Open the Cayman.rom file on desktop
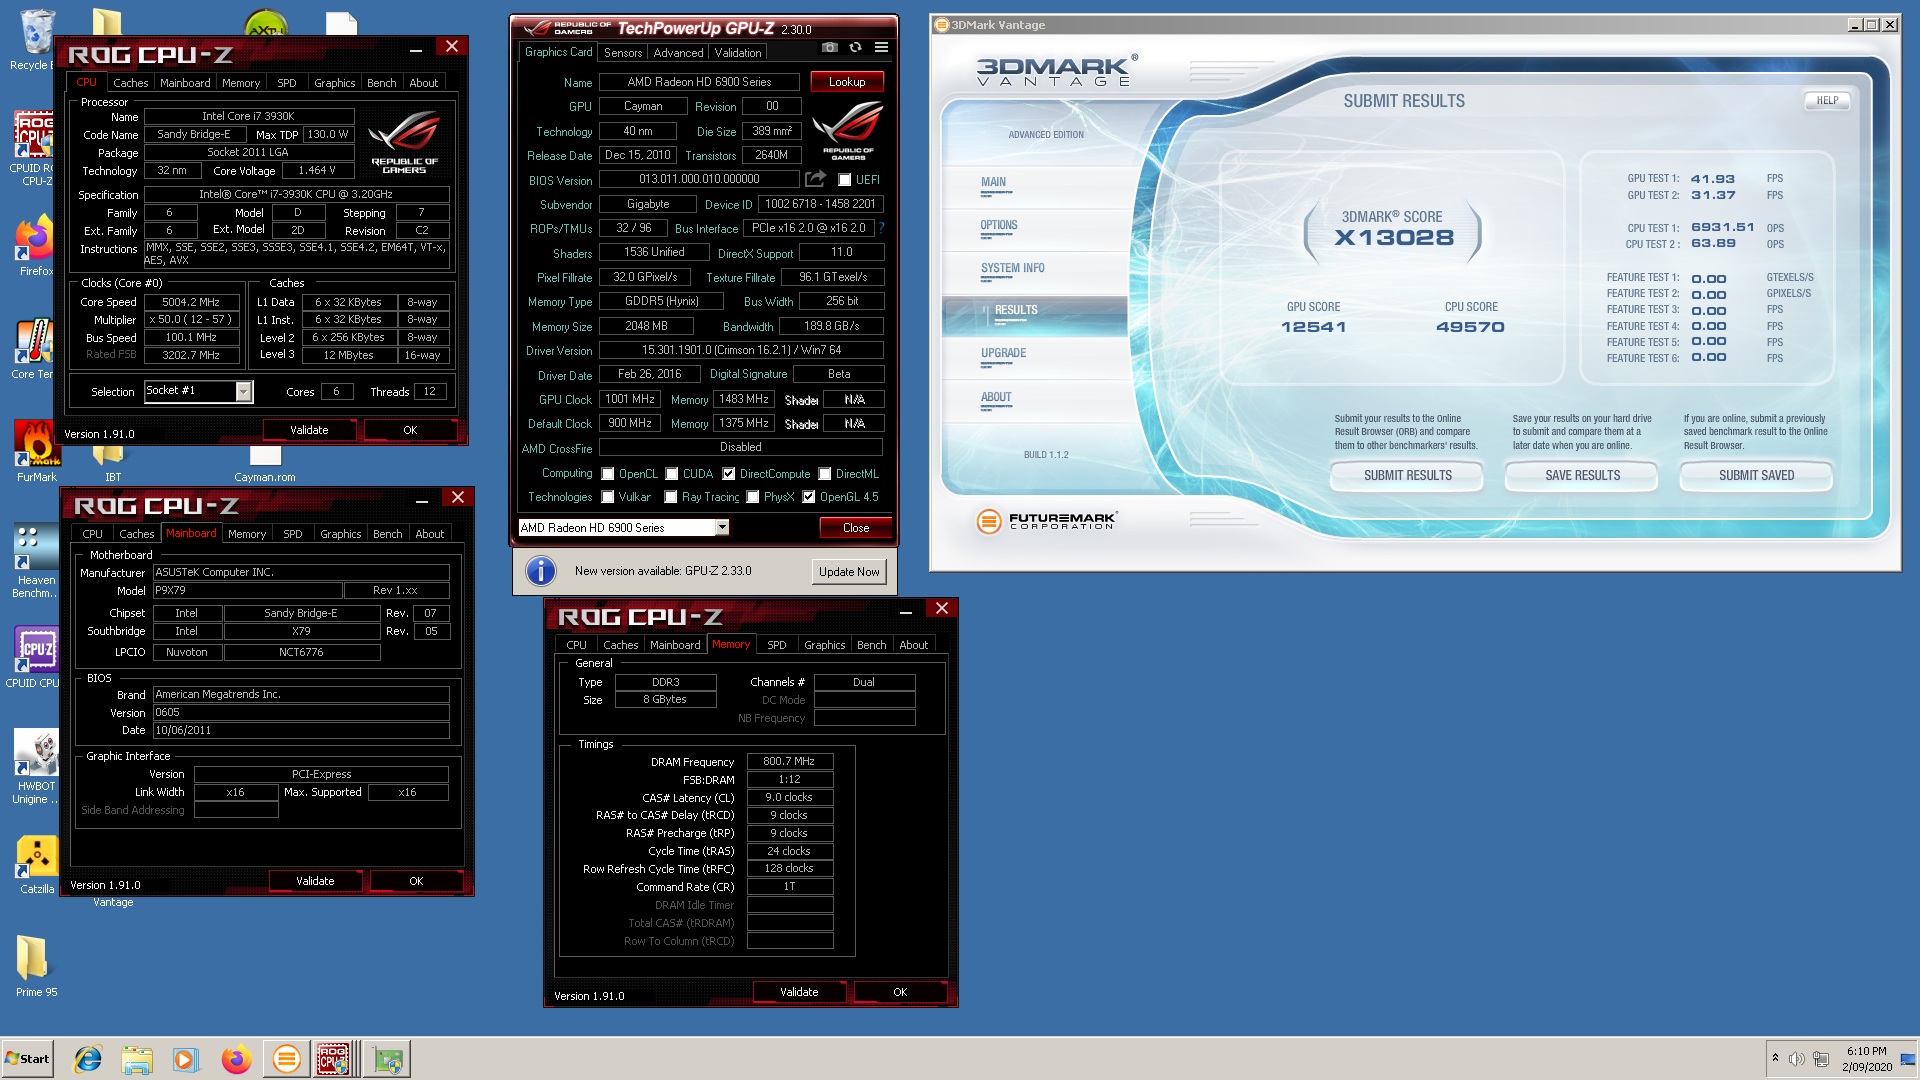Viewport: 1920px width, 1080px height. [264, 464]
